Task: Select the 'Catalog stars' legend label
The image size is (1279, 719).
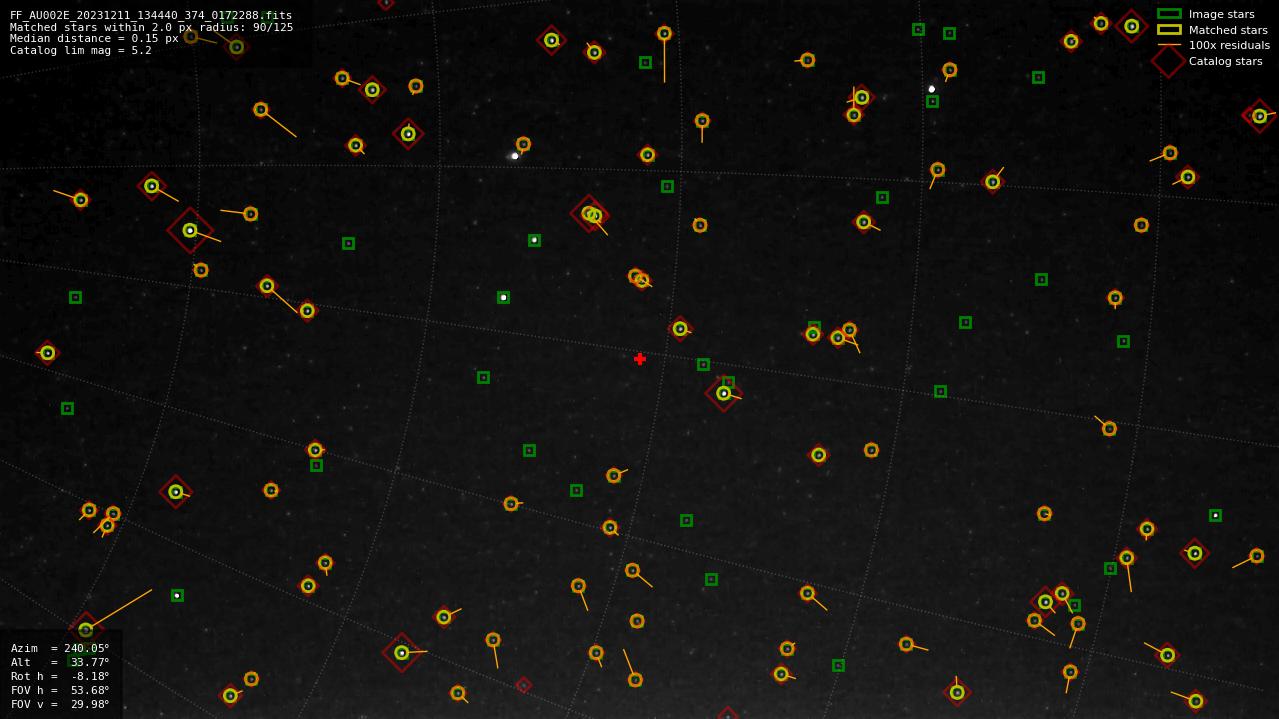Action: pos(1225,61)
